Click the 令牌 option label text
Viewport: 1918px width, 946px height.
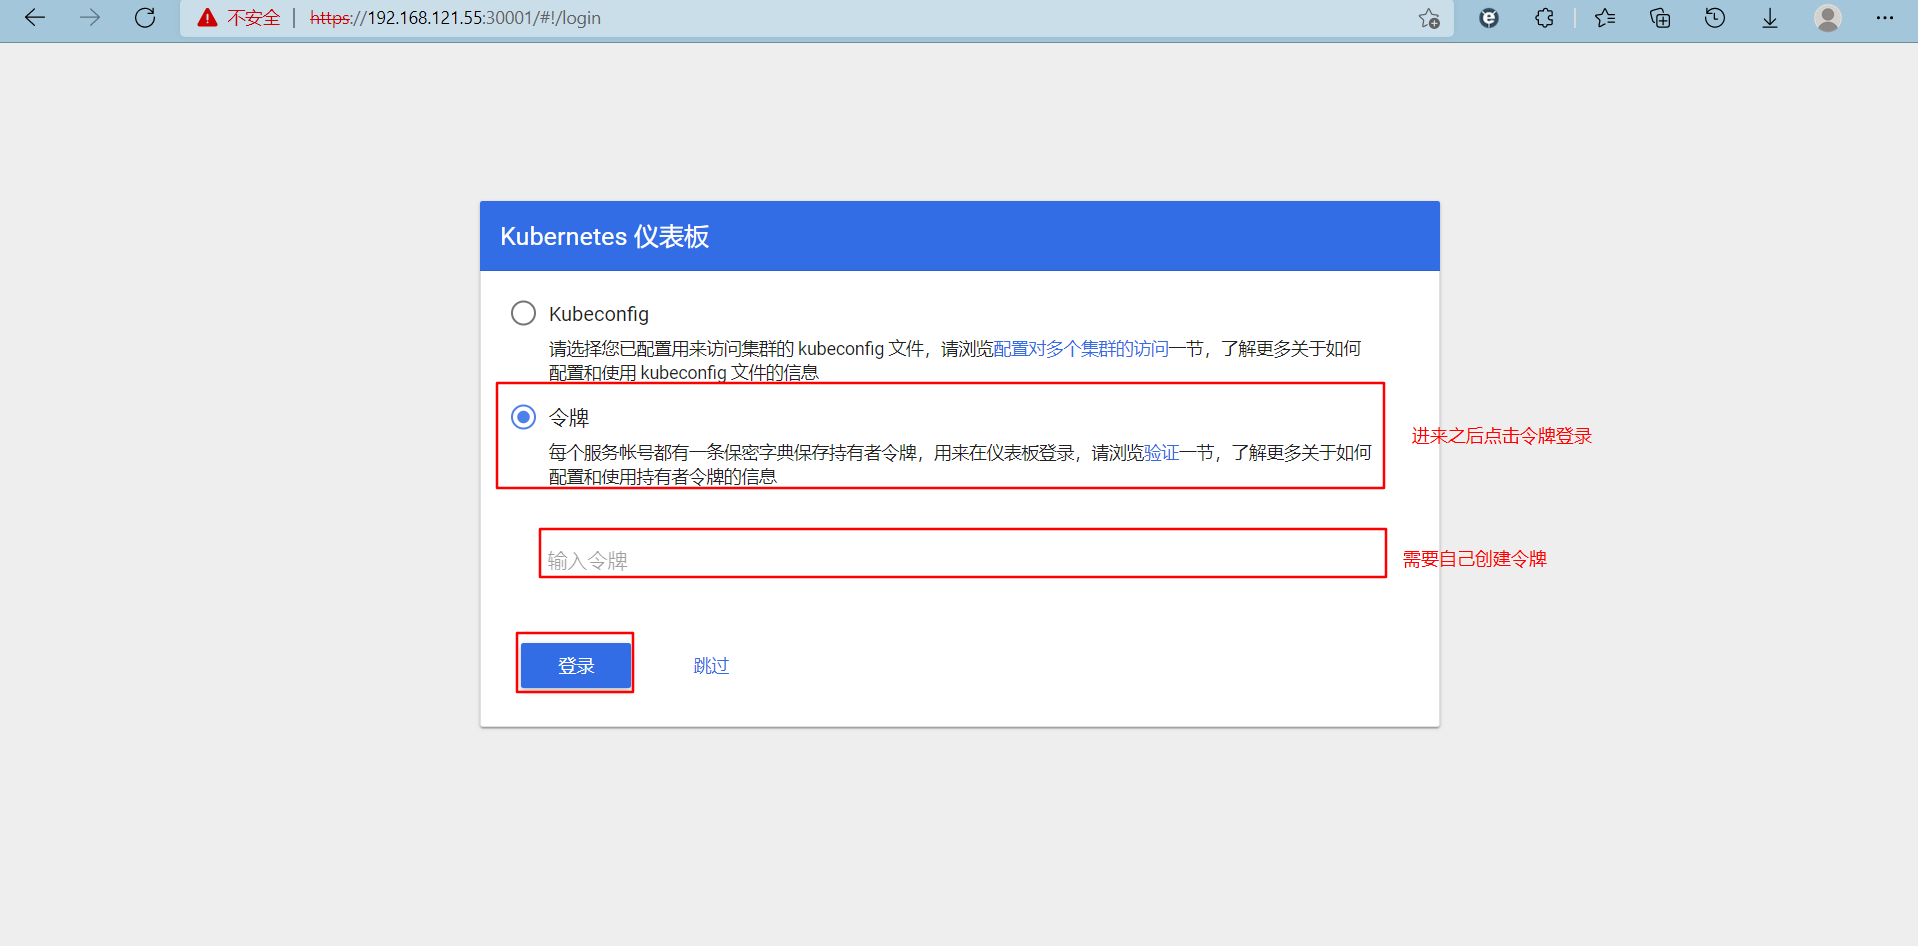[x=569, y=418]
